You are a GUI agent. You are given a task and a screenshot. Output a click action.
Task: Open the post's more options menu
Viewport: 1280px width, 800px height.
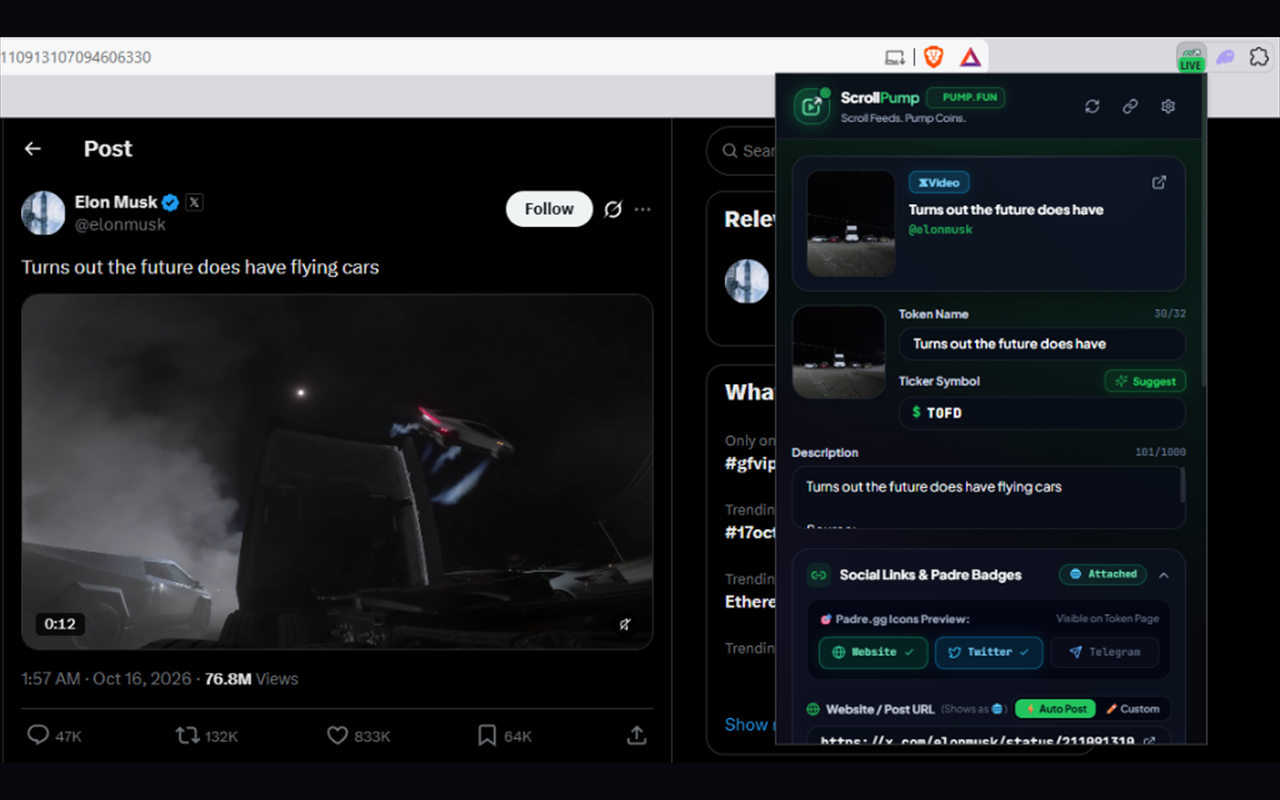click(x=643, y=209)
